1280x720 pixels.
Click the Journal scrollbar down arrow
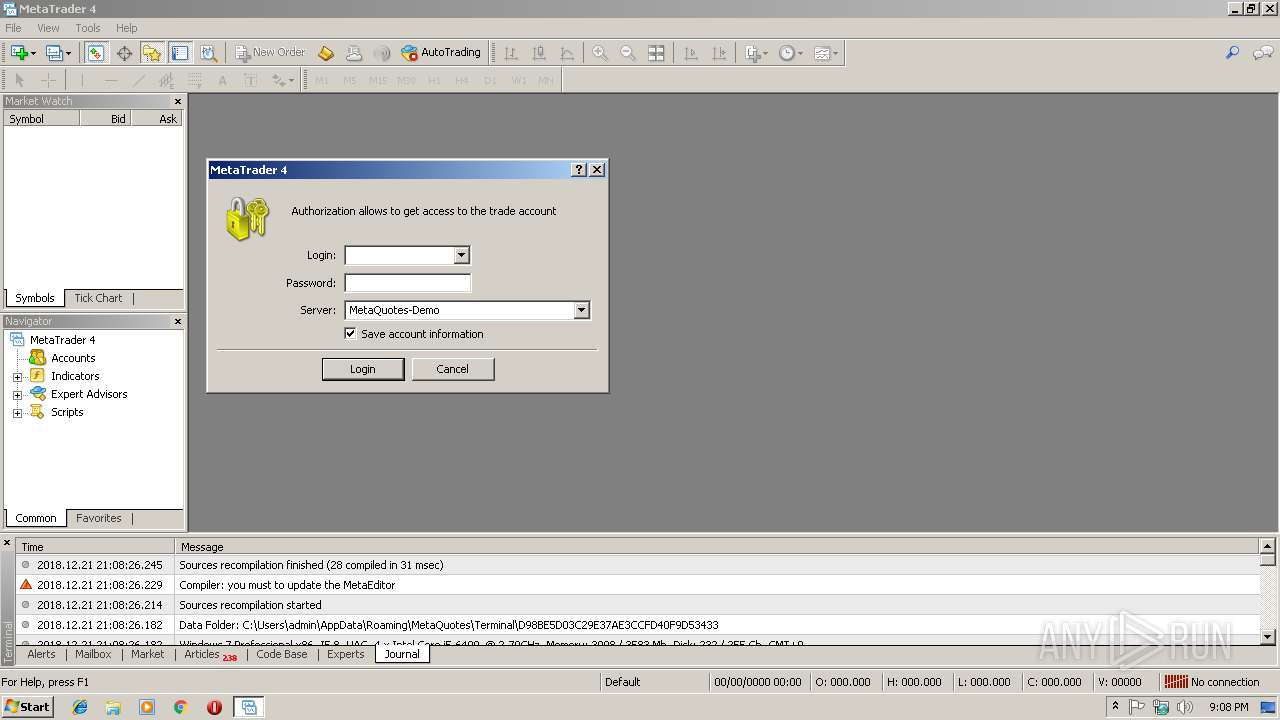coord(1268,636)
